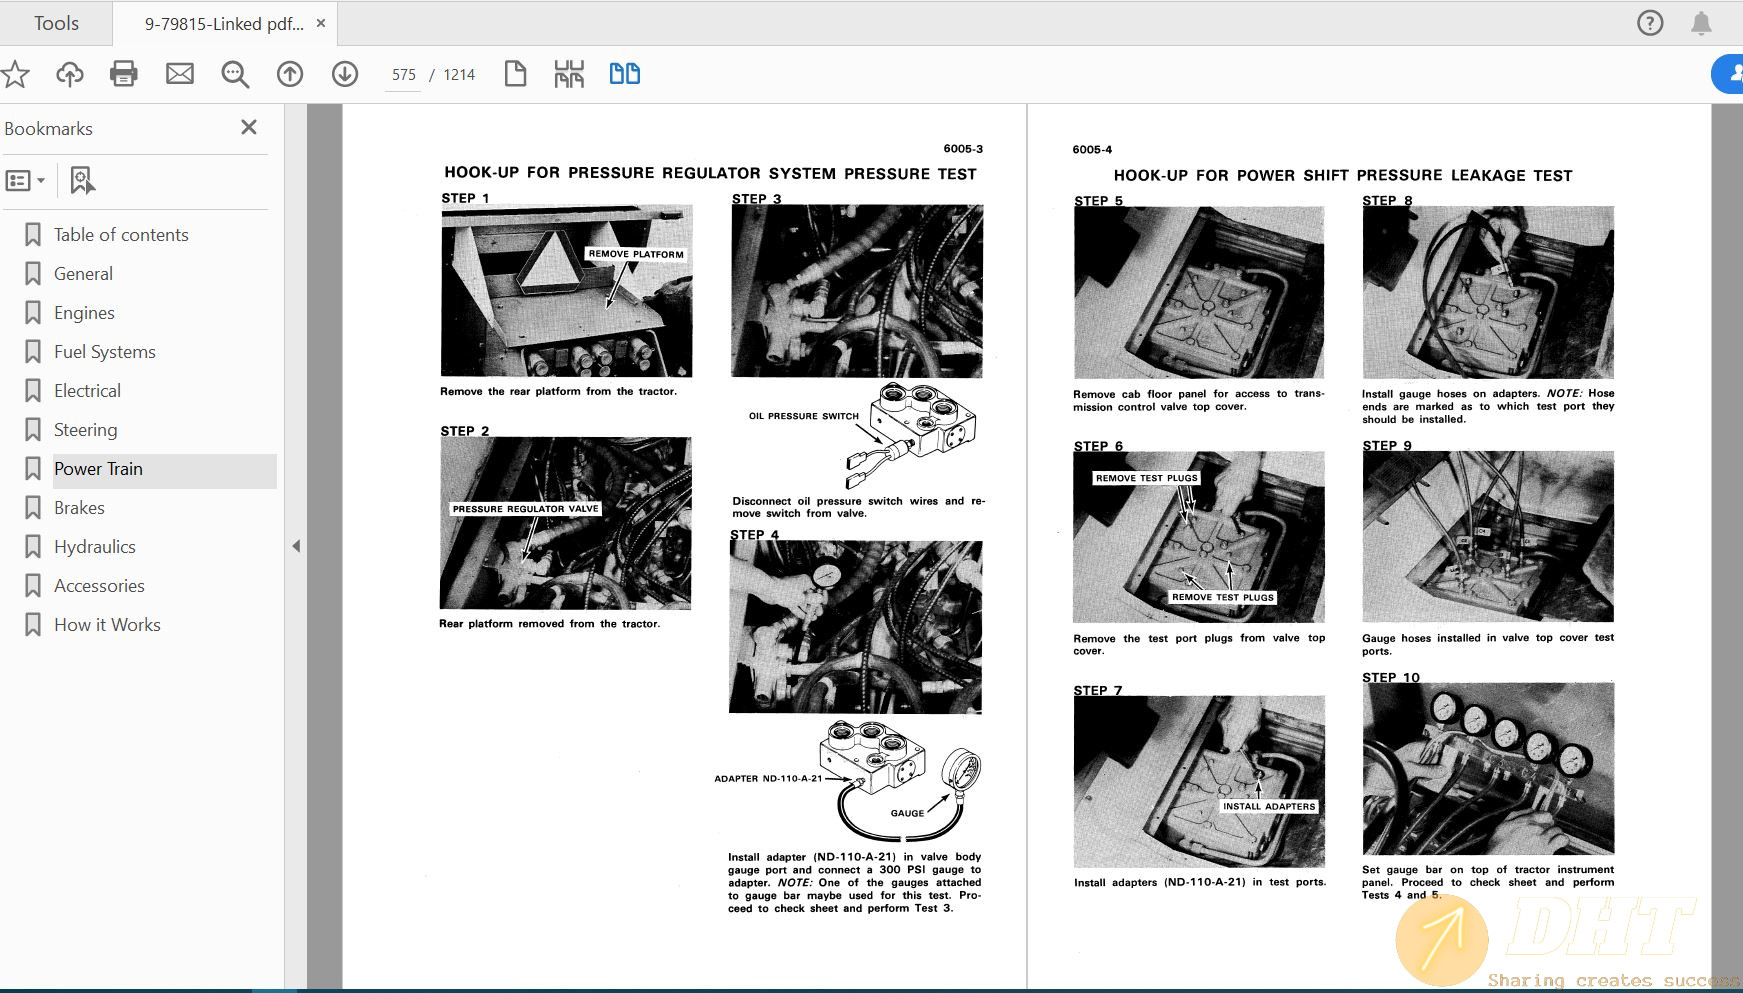Image resolution: width=1743 pixels, height=993 pixels.
Task: Click the star bookmark icon in toolbar
Action: pos(15,74)
